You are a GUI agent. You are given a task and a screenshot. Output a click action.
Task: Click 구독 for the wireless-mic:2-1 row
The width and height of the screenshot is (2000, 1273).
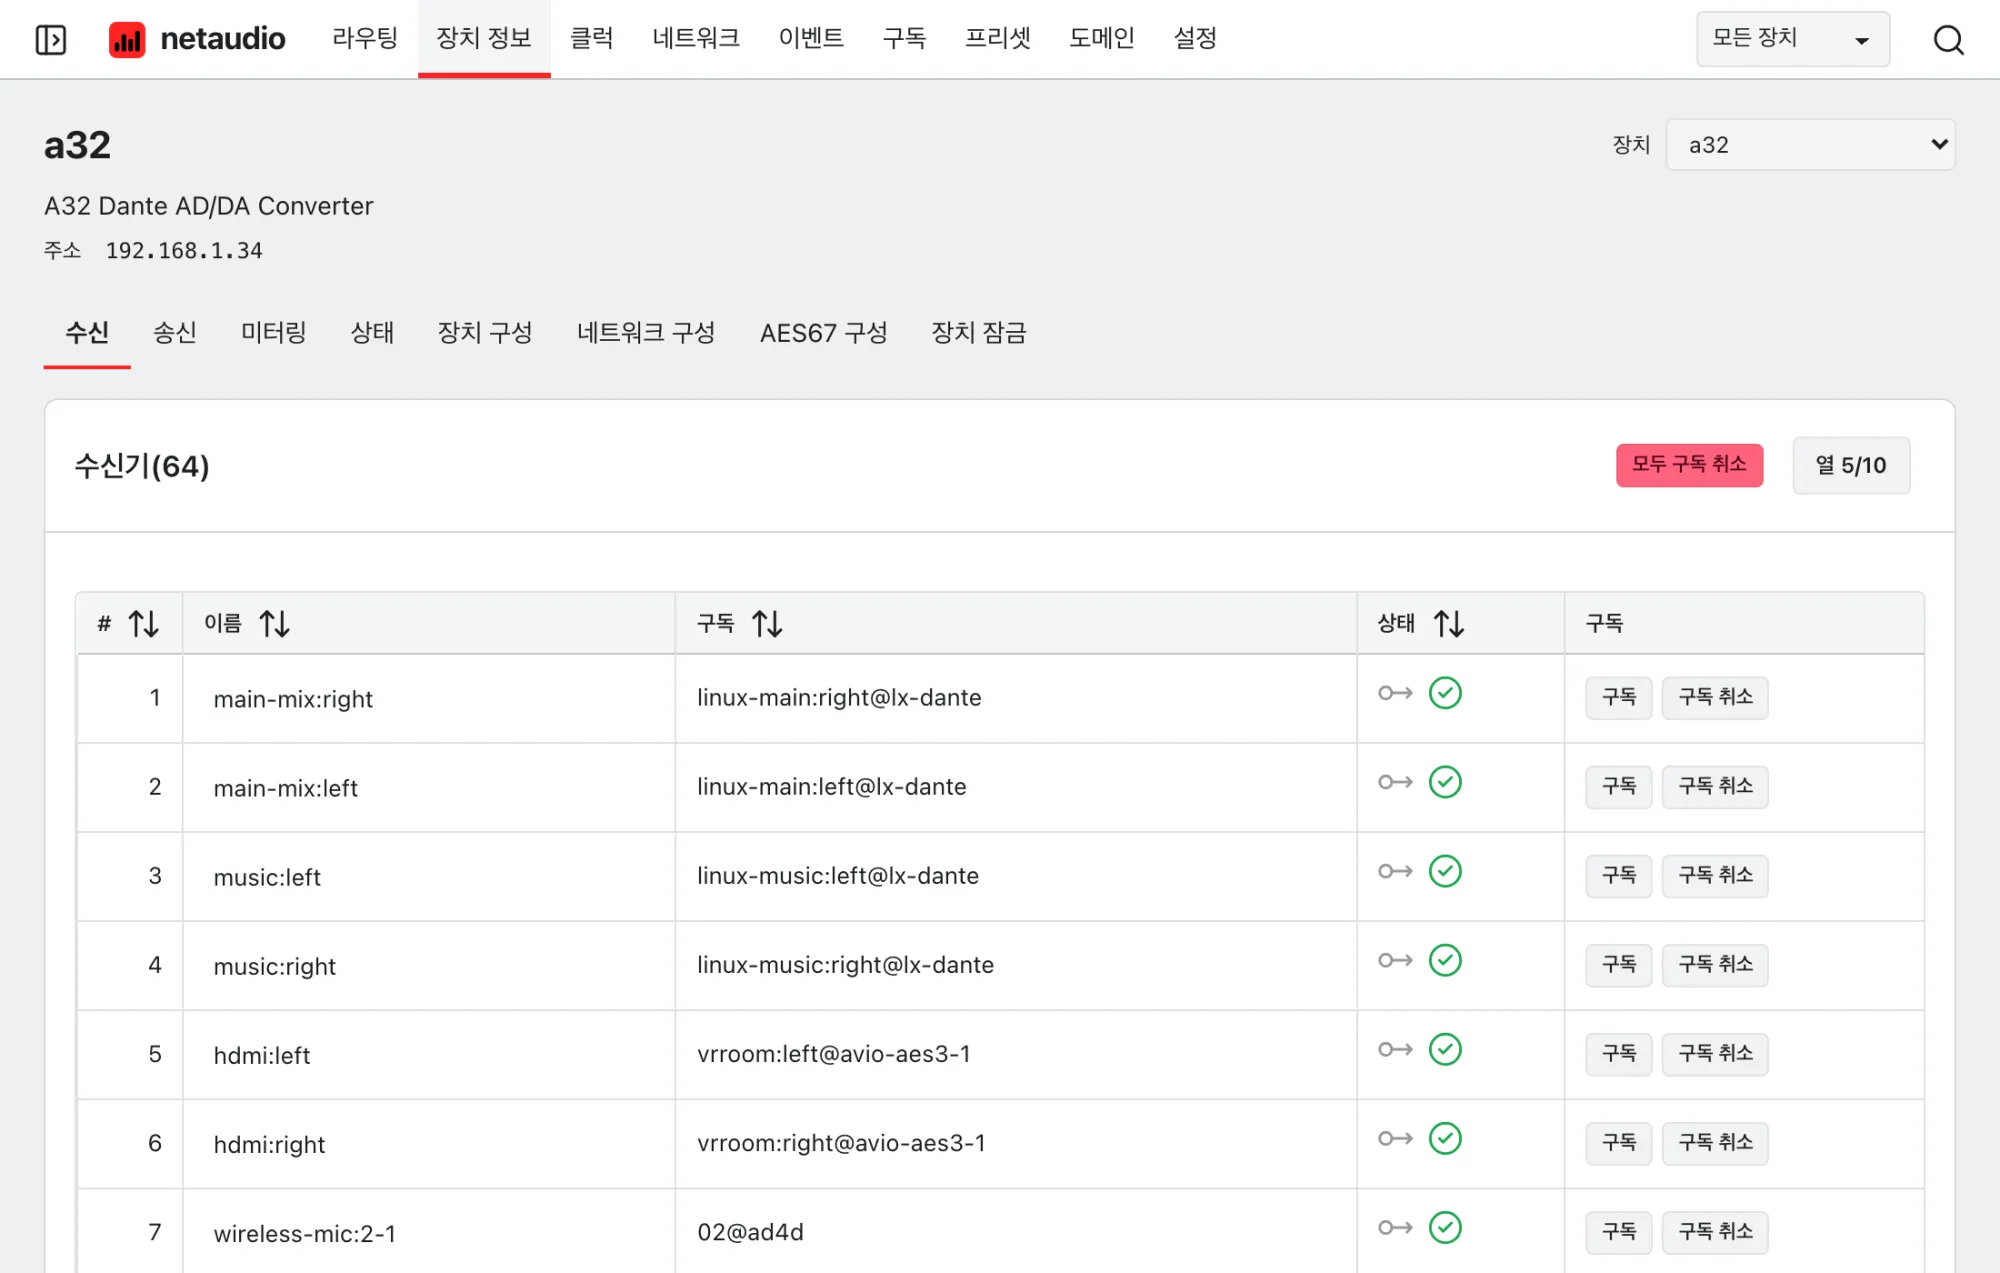[1618, 1231]
